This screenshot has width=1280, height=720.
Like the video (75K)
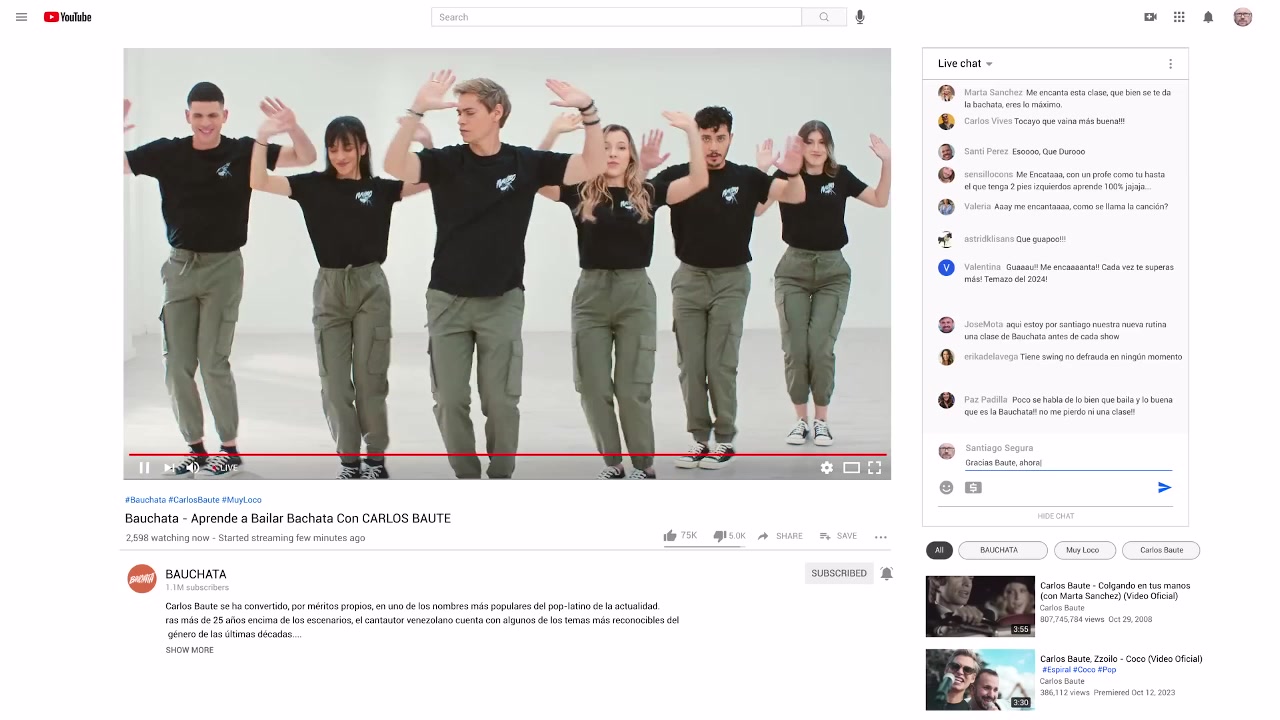[x=680, y=536]
